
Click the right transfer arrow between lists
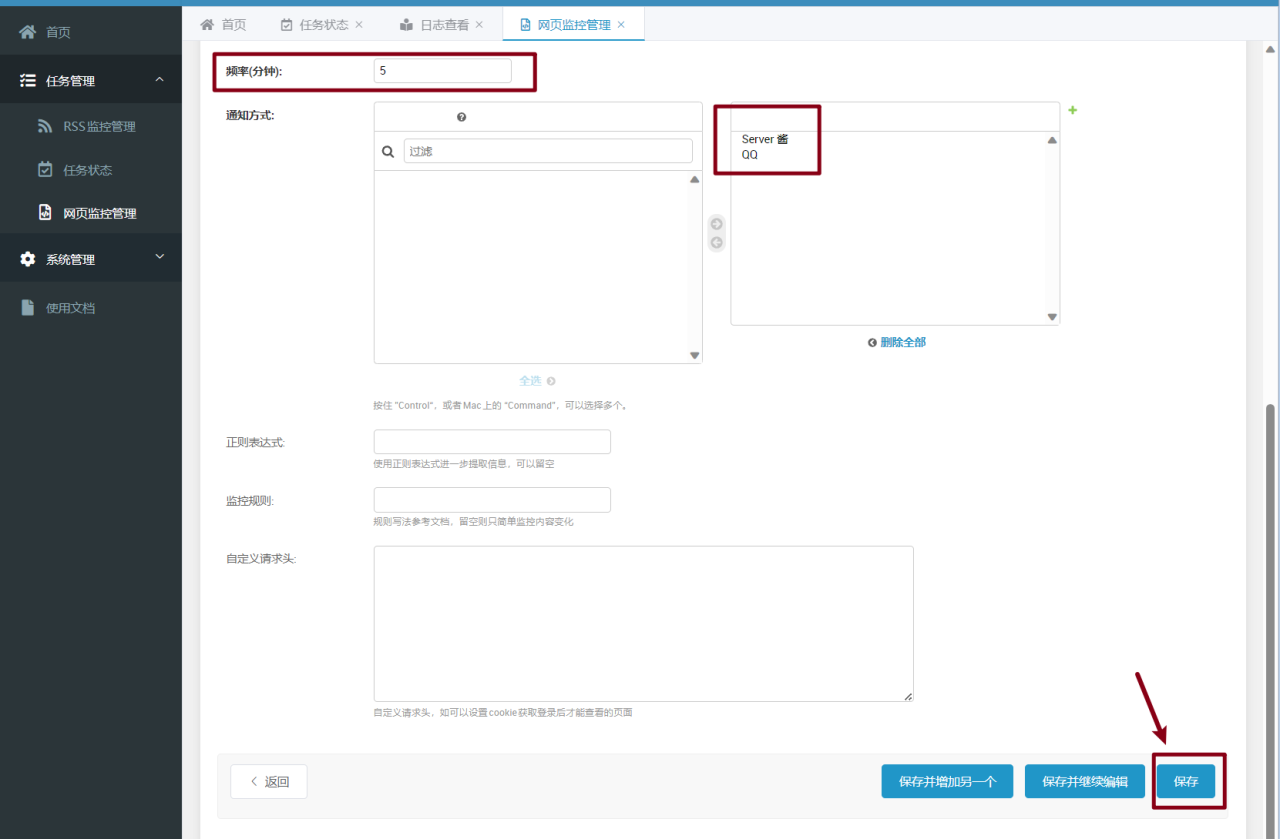pyautogui.click(x=716, y=224)
